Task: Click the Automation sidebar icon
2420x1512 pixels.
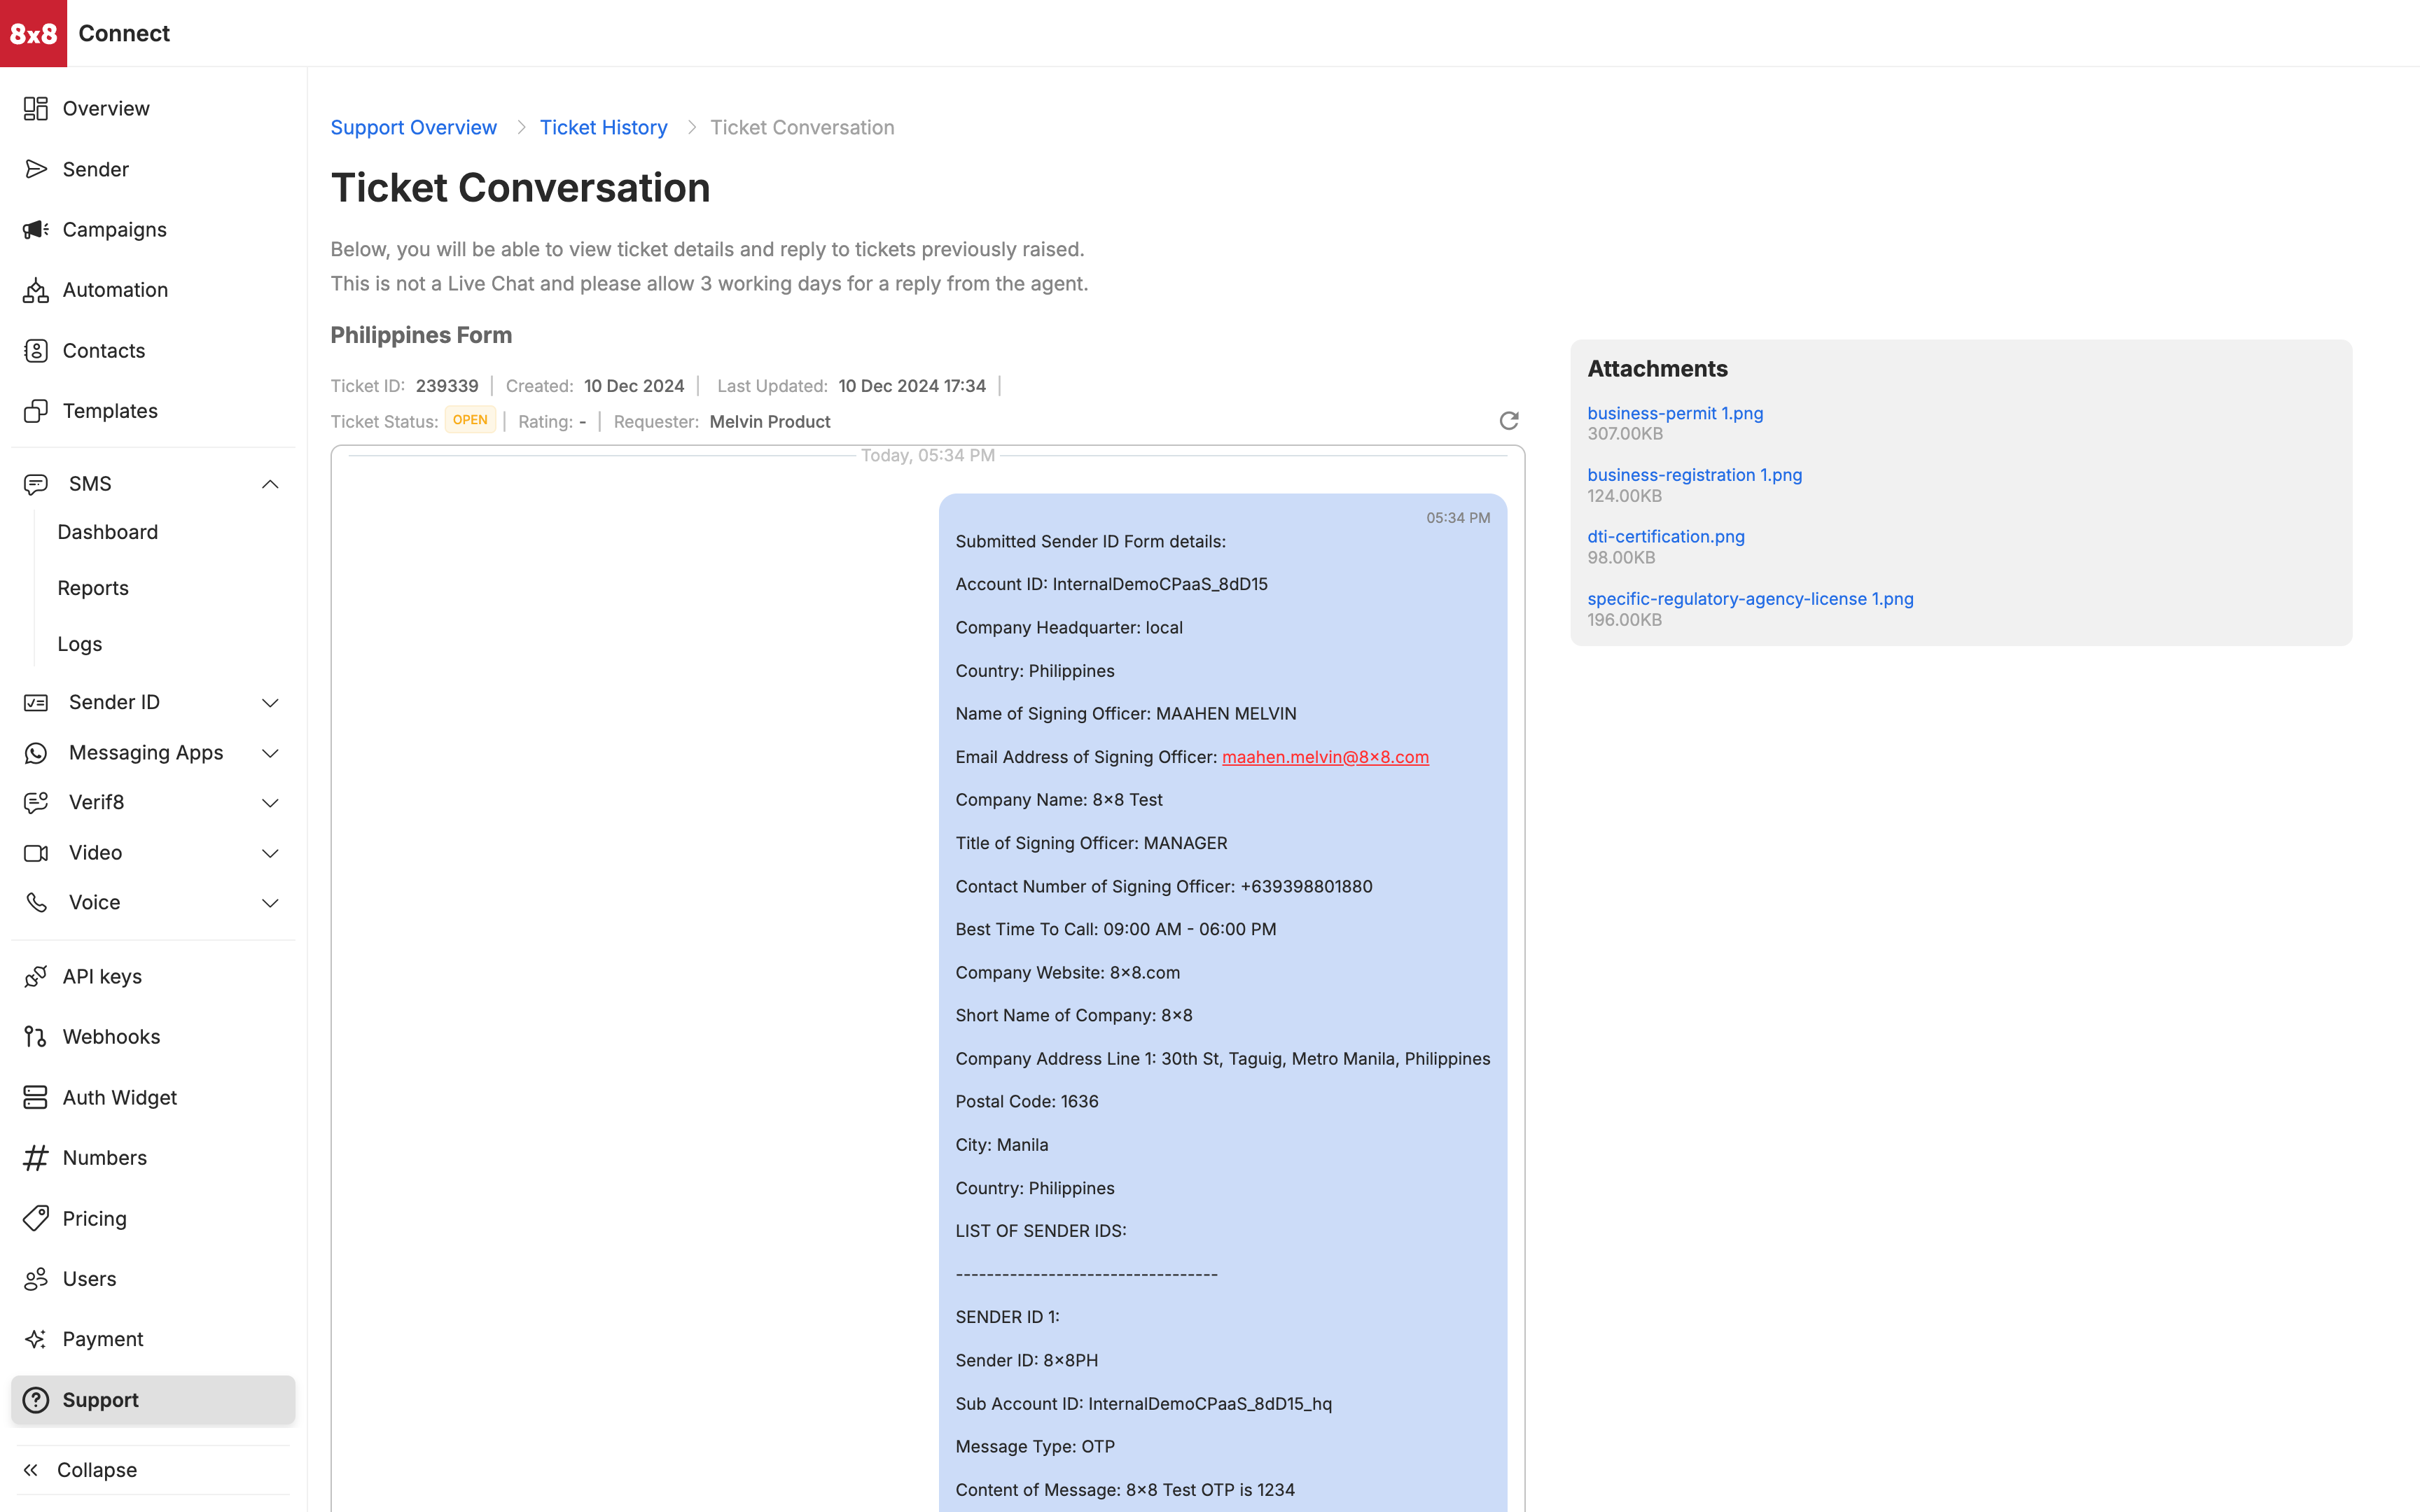Action: point(36,290)
